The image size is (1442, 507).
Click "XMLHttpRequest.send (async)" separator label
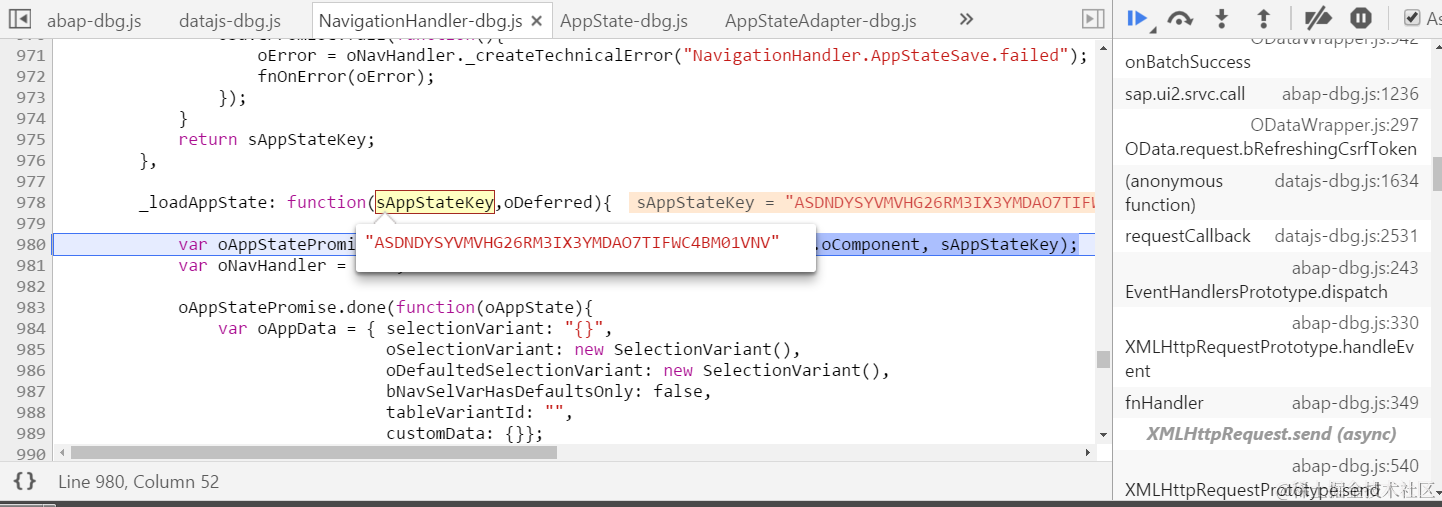1270,434
